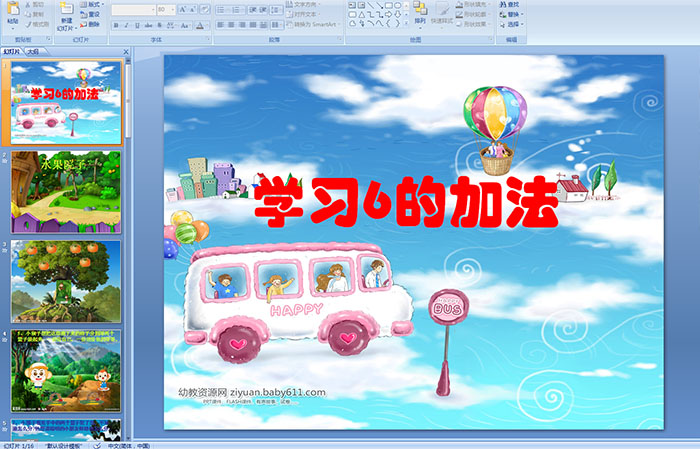700x449 pixels.
Task: Toggle bold formatting
Action: click(116, 25)
